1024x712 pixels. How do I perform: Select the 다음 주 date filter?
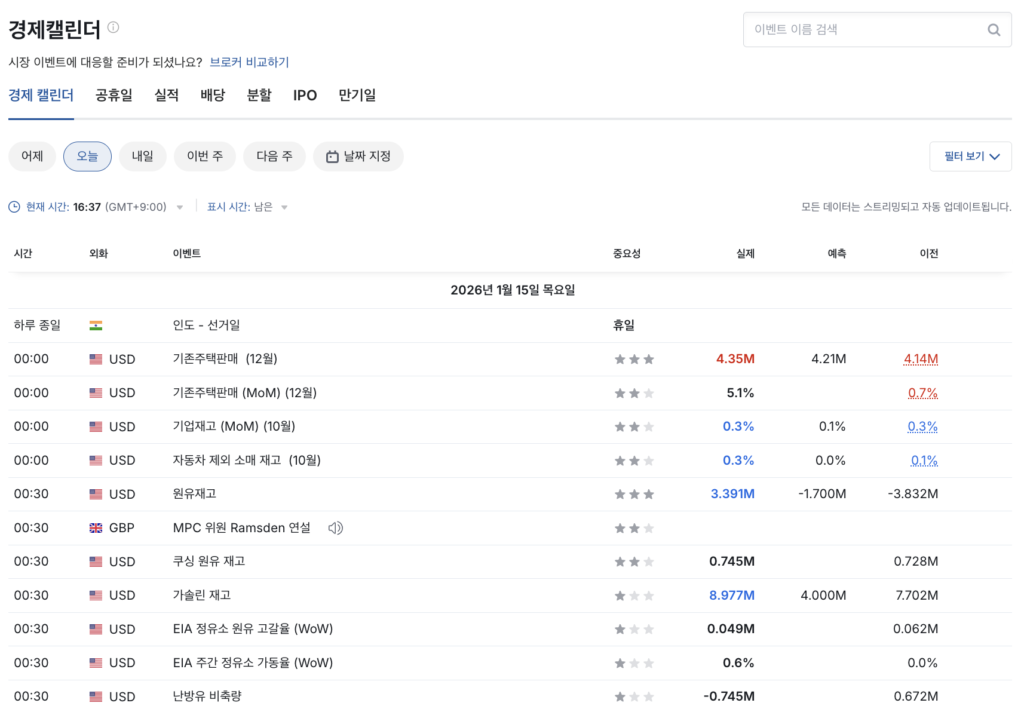[274, 156]
